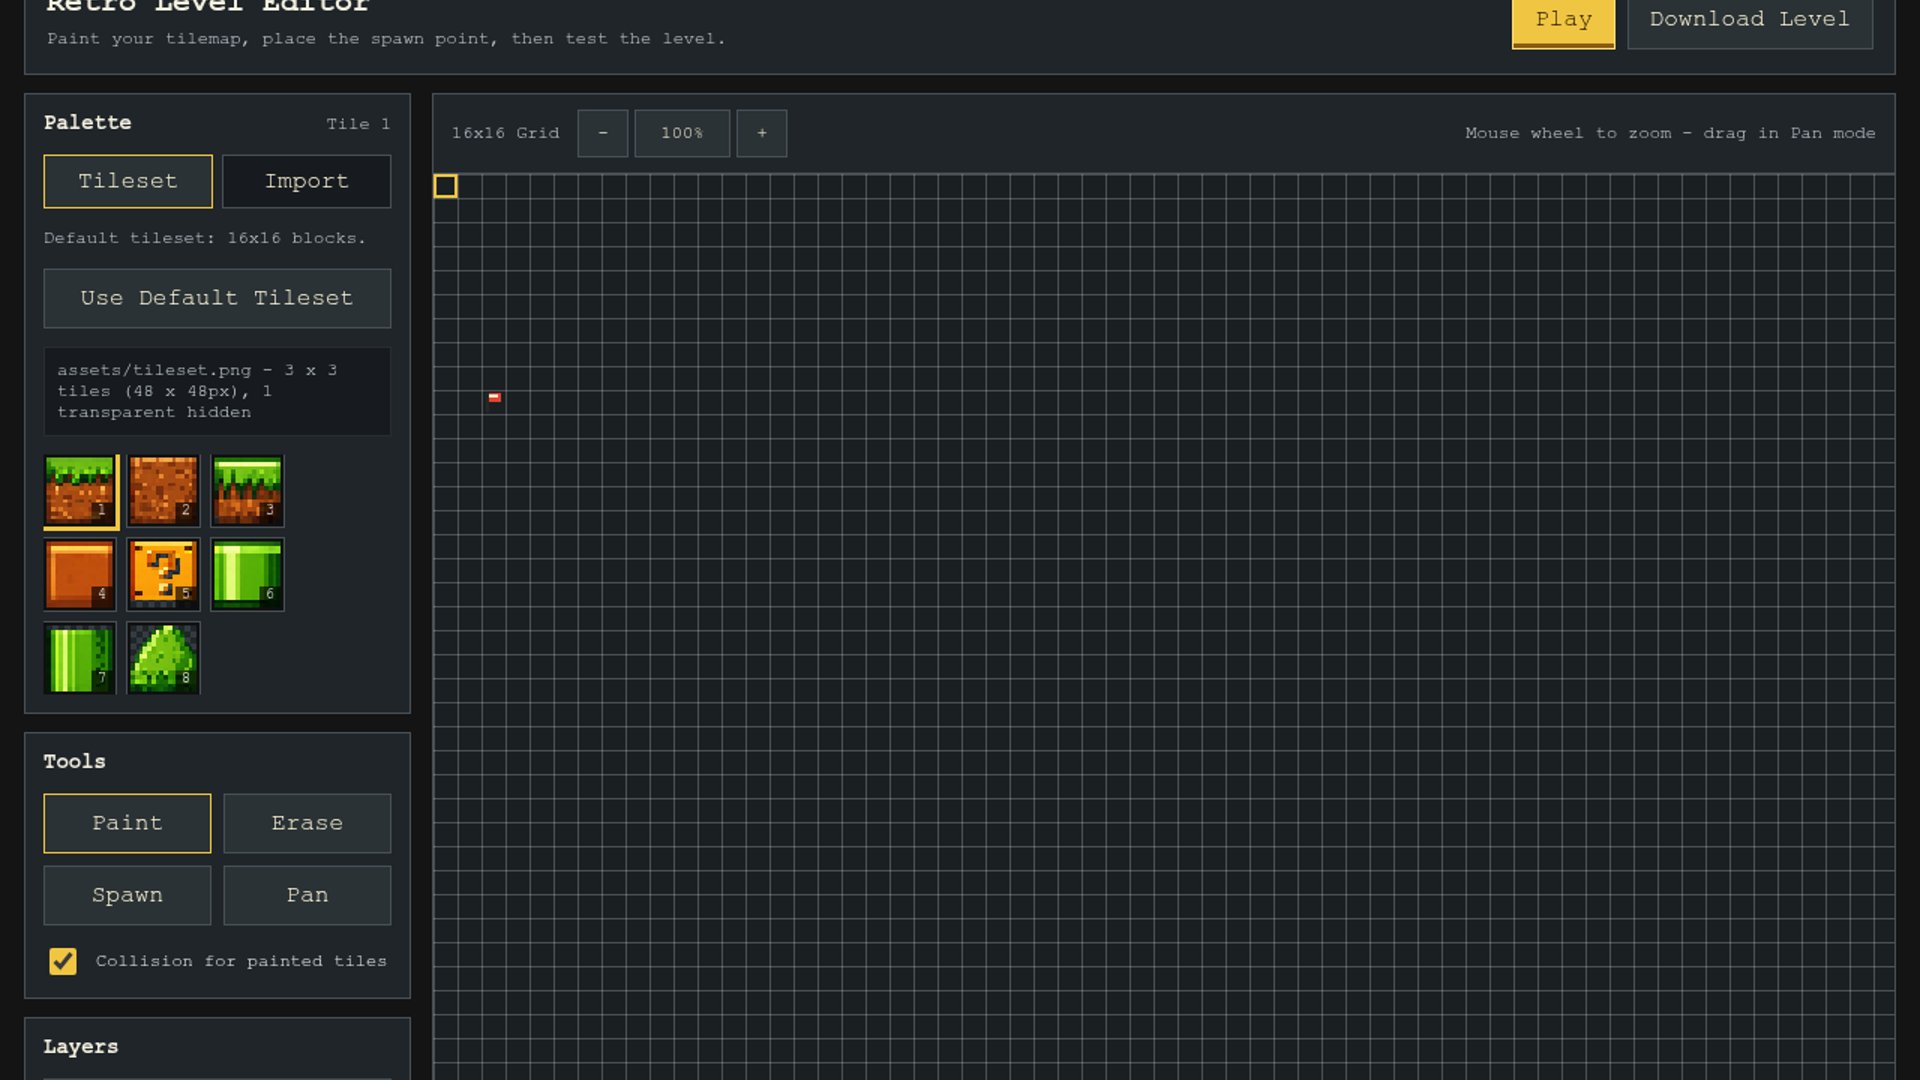Click Use Default Tileset button

click(217, 298)
